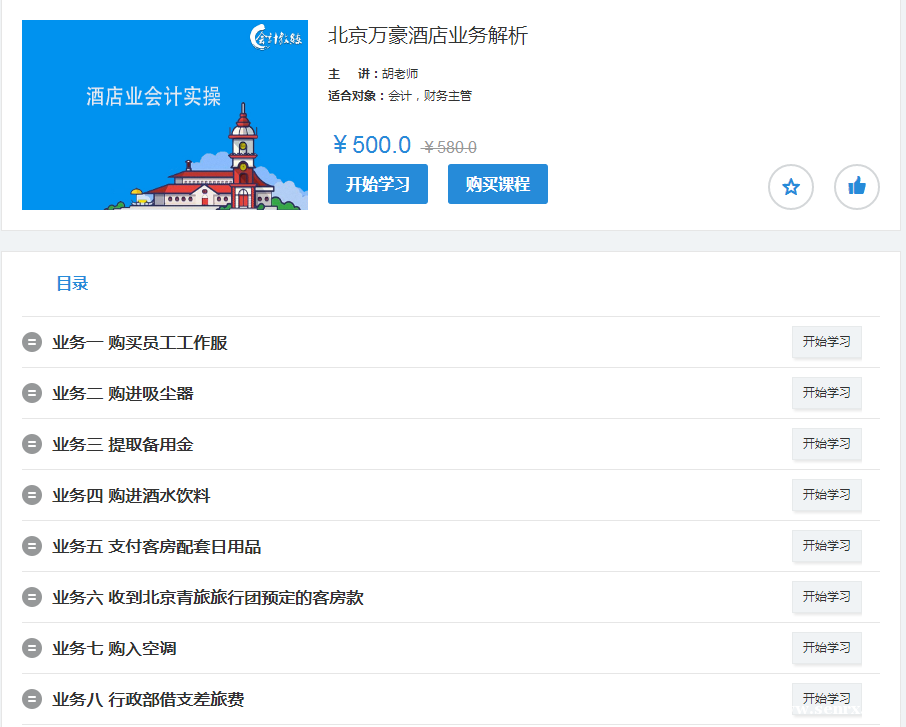The image size is (906, 727).
Task: Click list icon beside 业务一 购买员工工作服
Action: (x=32, y=343)
